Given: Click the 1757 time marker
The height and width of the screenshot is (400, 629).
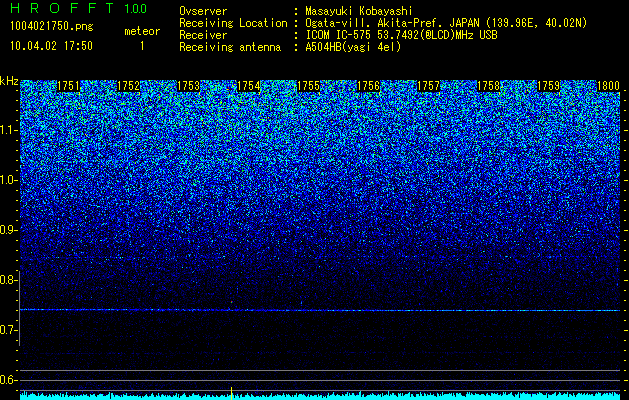Looking at the screenshot, I should 428,86.
